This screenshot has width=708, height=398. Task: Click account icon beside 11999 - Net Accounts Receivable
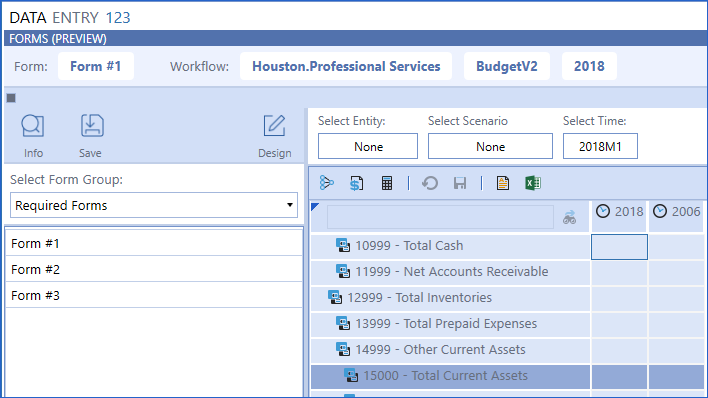pyautogui.click(x=343, y=272)
